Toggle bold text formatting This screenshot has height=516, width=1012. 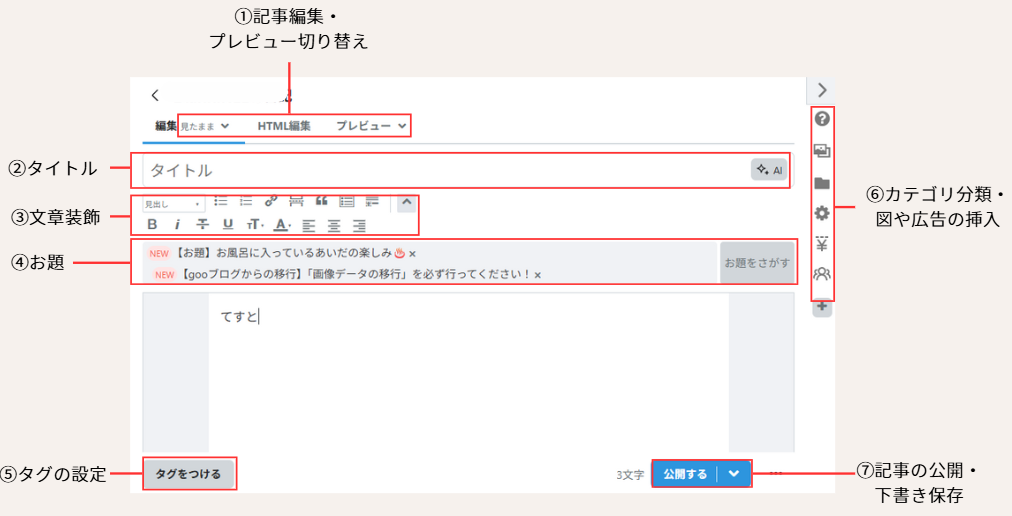click(x=153, y=224)
